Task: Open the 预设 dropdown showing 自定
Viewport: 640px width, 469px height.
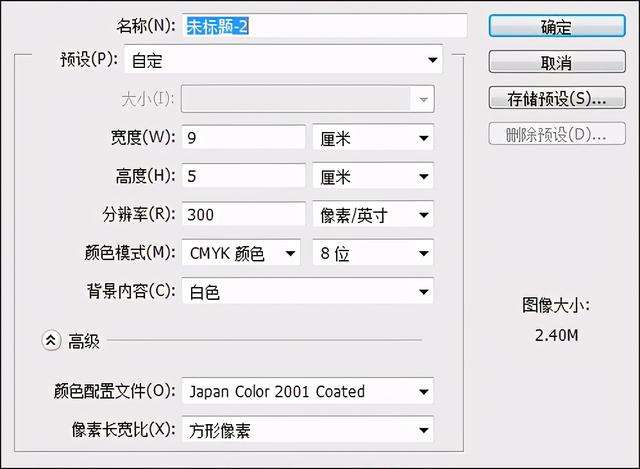Action: [283, 60]
